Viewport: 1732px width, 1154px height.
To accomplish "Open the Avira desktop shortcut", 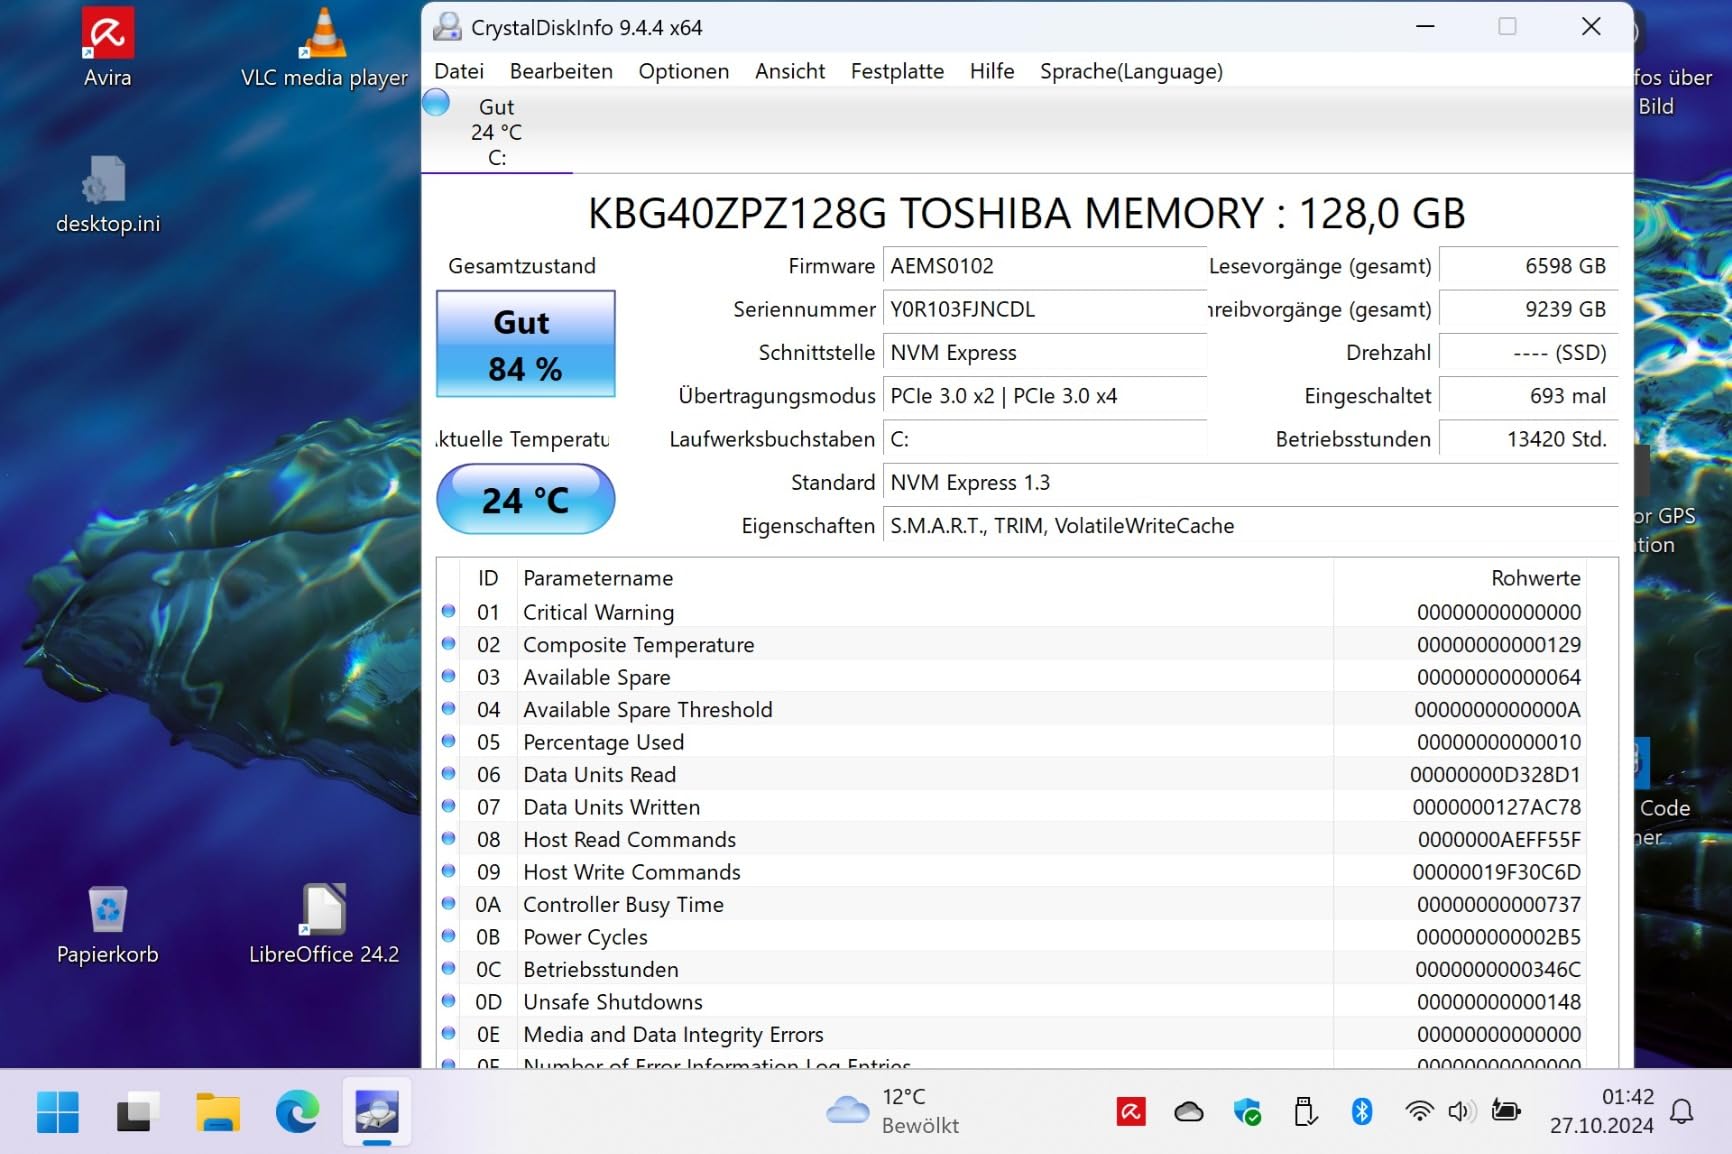I will coord(107,47).
